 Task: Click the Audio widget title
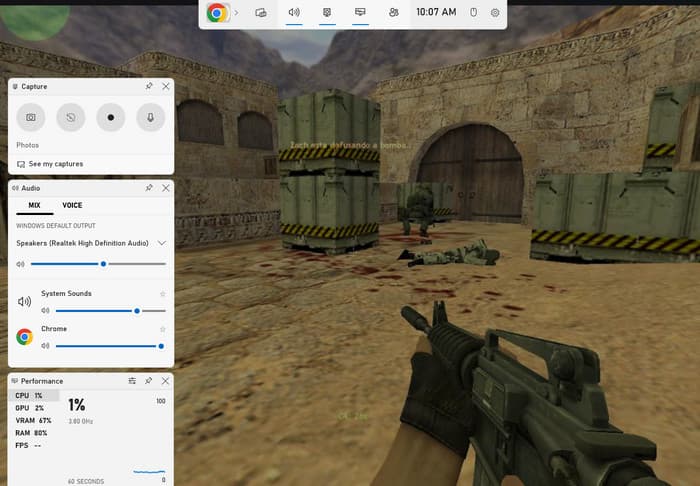[31, 188]
